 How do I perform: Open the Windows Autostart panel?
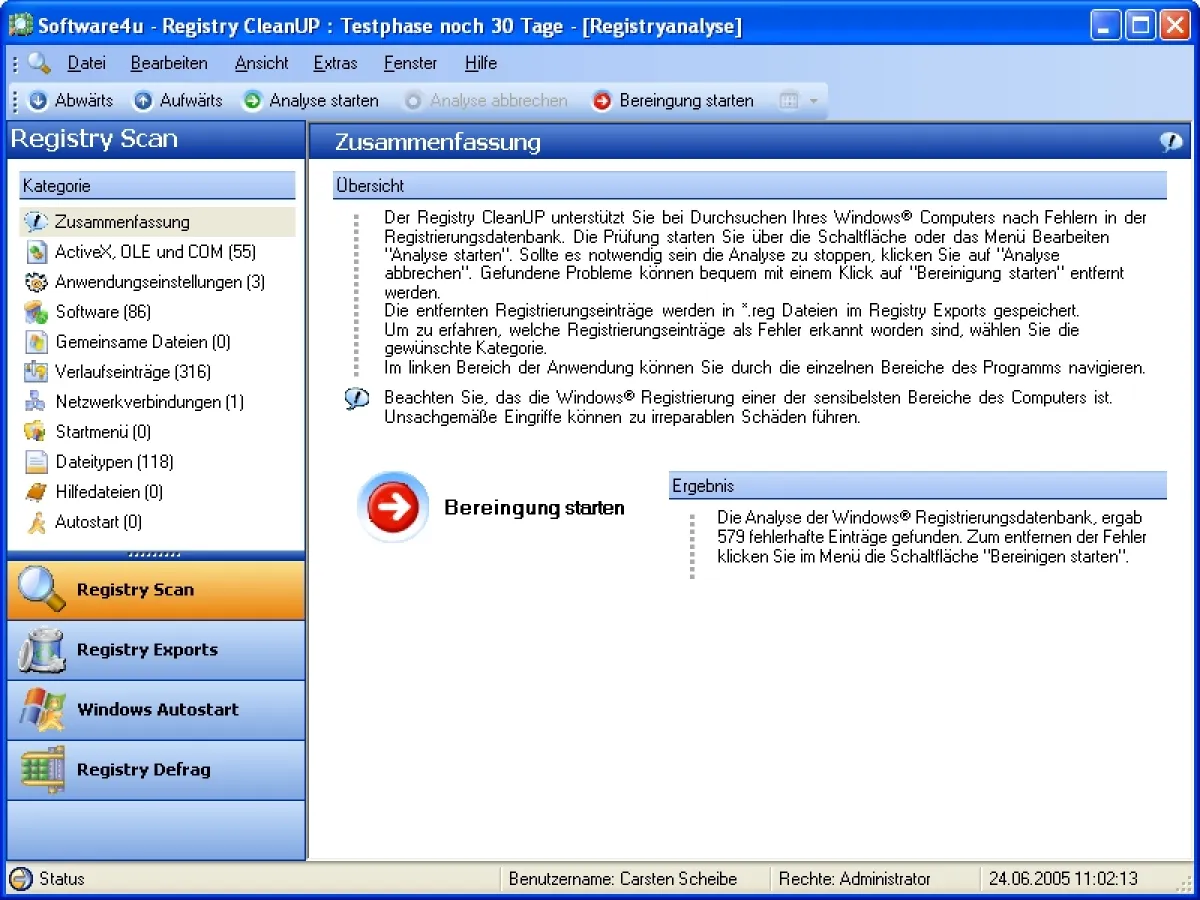point(156,710)
